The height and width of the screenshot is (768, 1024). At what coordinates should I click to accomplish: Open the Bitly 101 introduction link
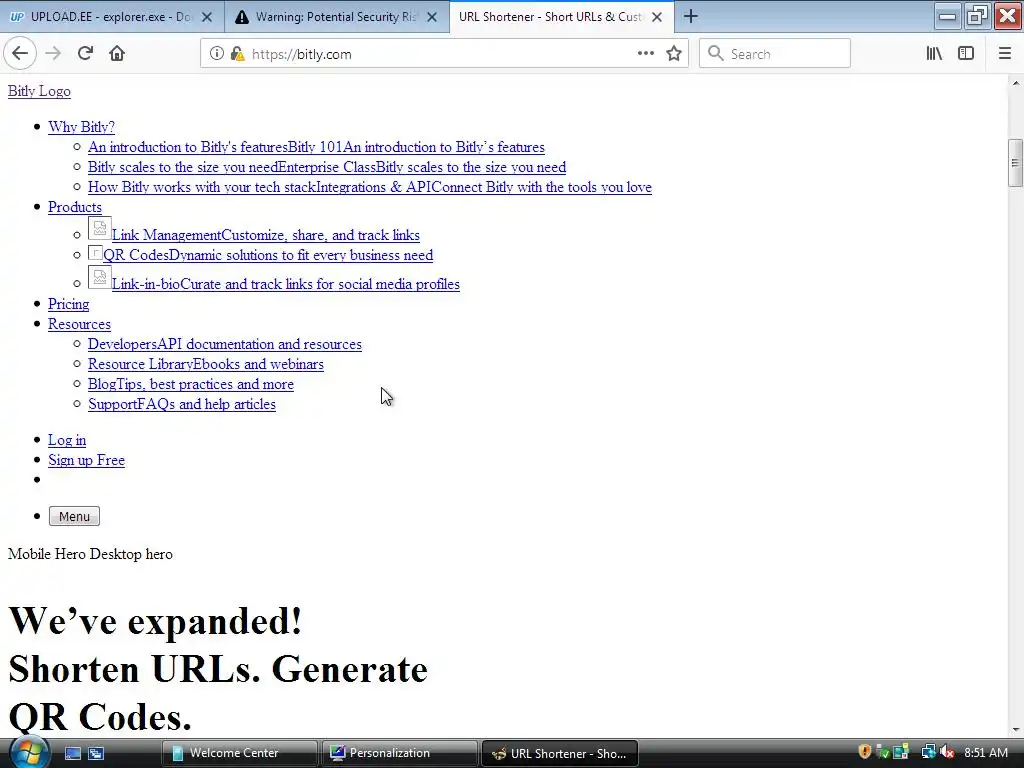(316, 147)
